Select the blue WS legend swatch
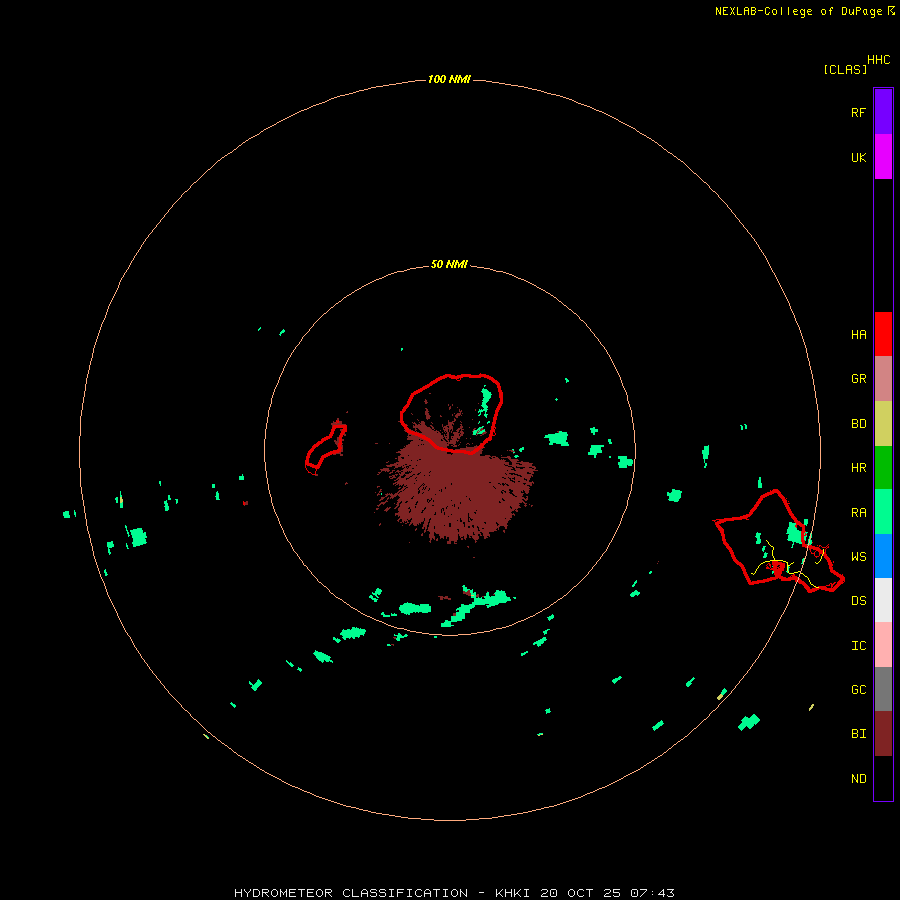Image resolution: width=900 pixels, height=900 pixels. (x=883, y=556)
